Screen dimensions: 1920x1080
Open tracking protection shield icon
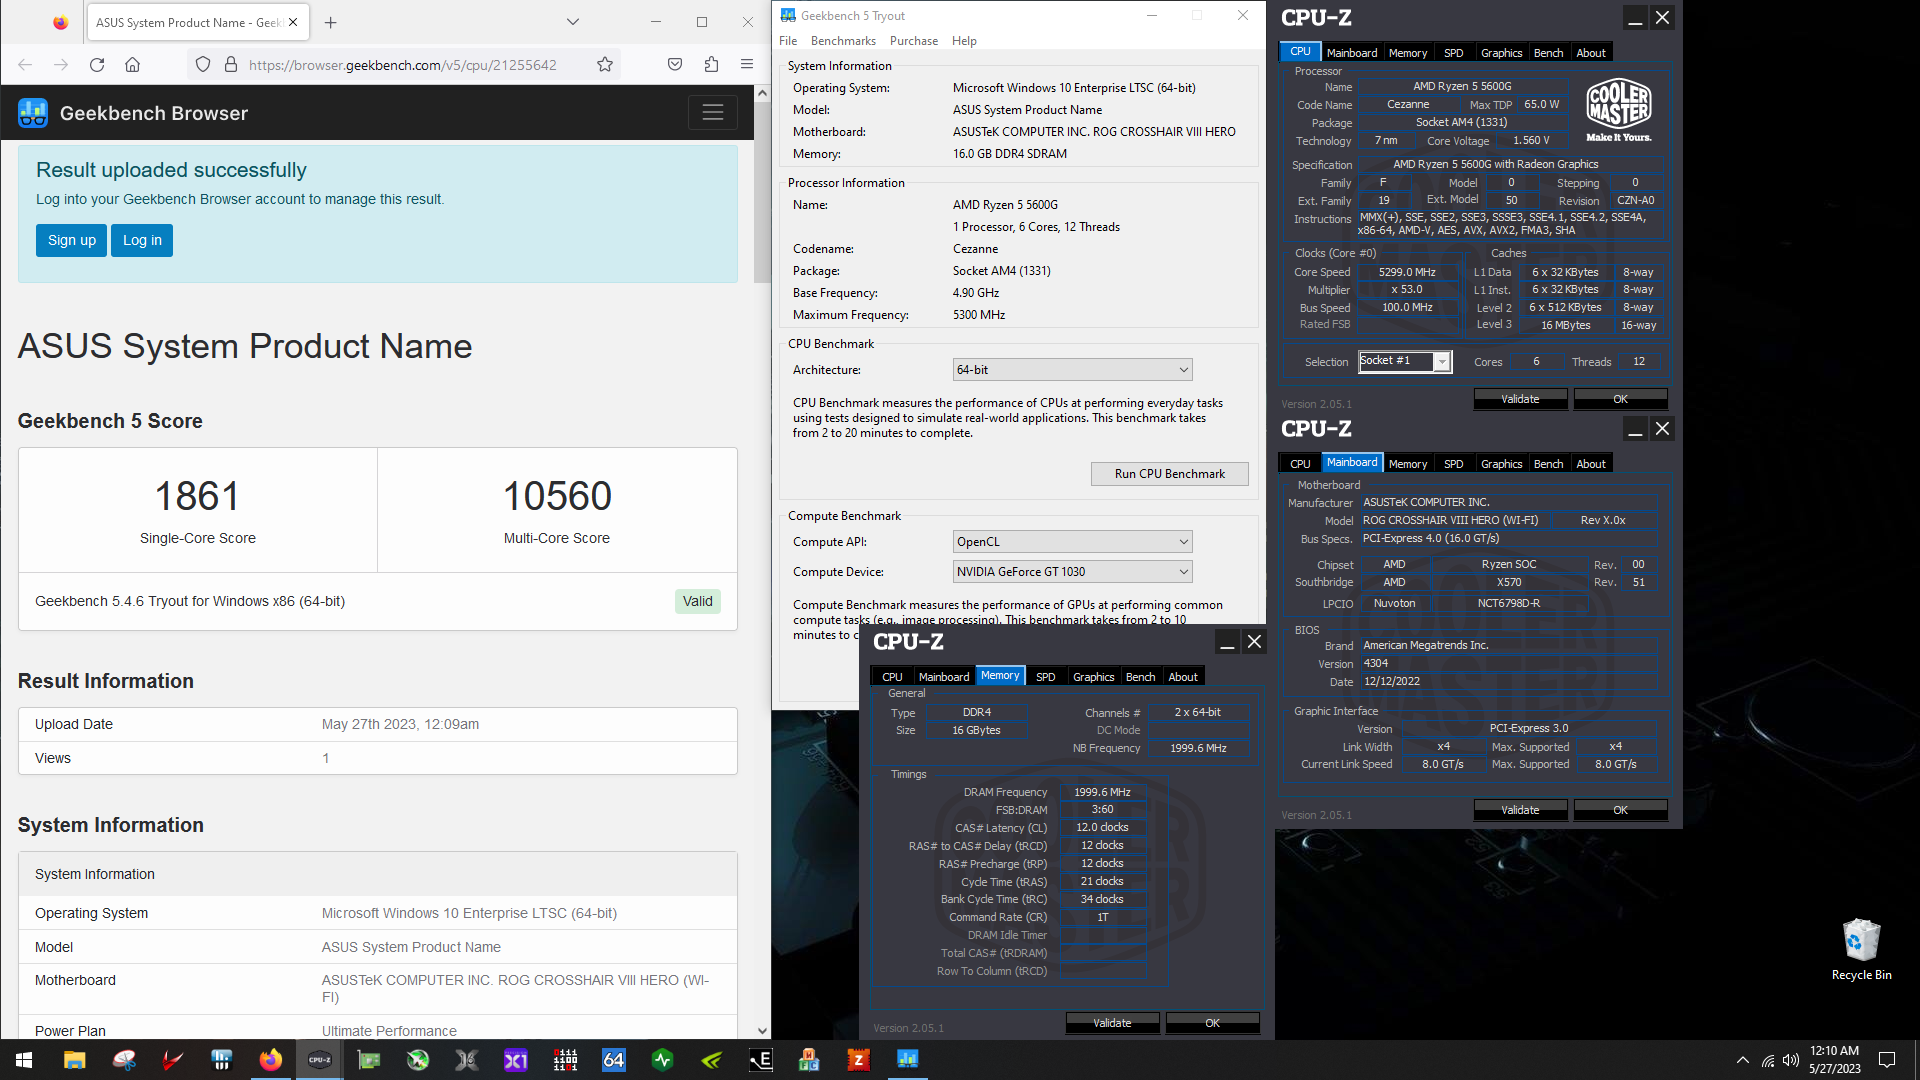pos(203,65)
